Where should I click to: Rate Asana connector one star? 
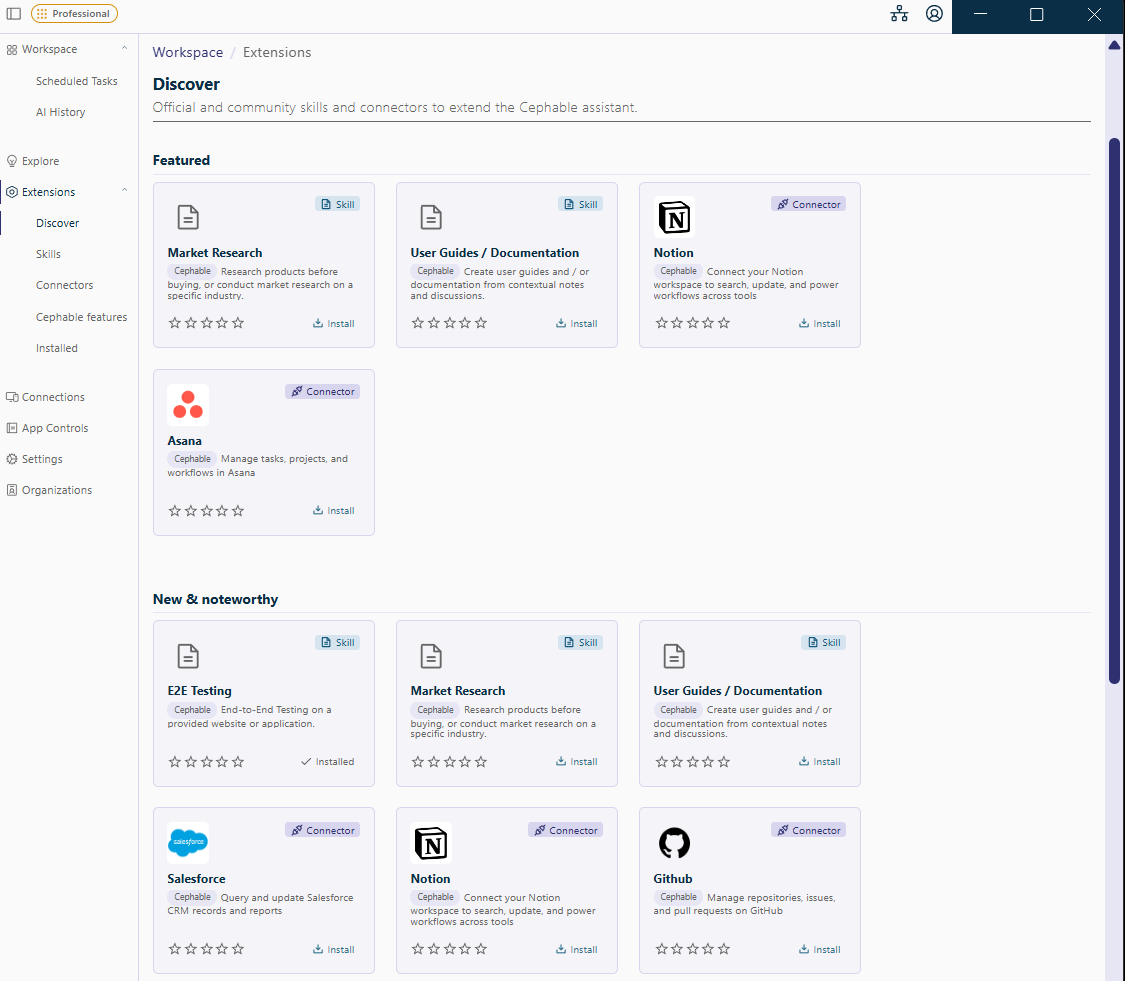tap(174, 511)
